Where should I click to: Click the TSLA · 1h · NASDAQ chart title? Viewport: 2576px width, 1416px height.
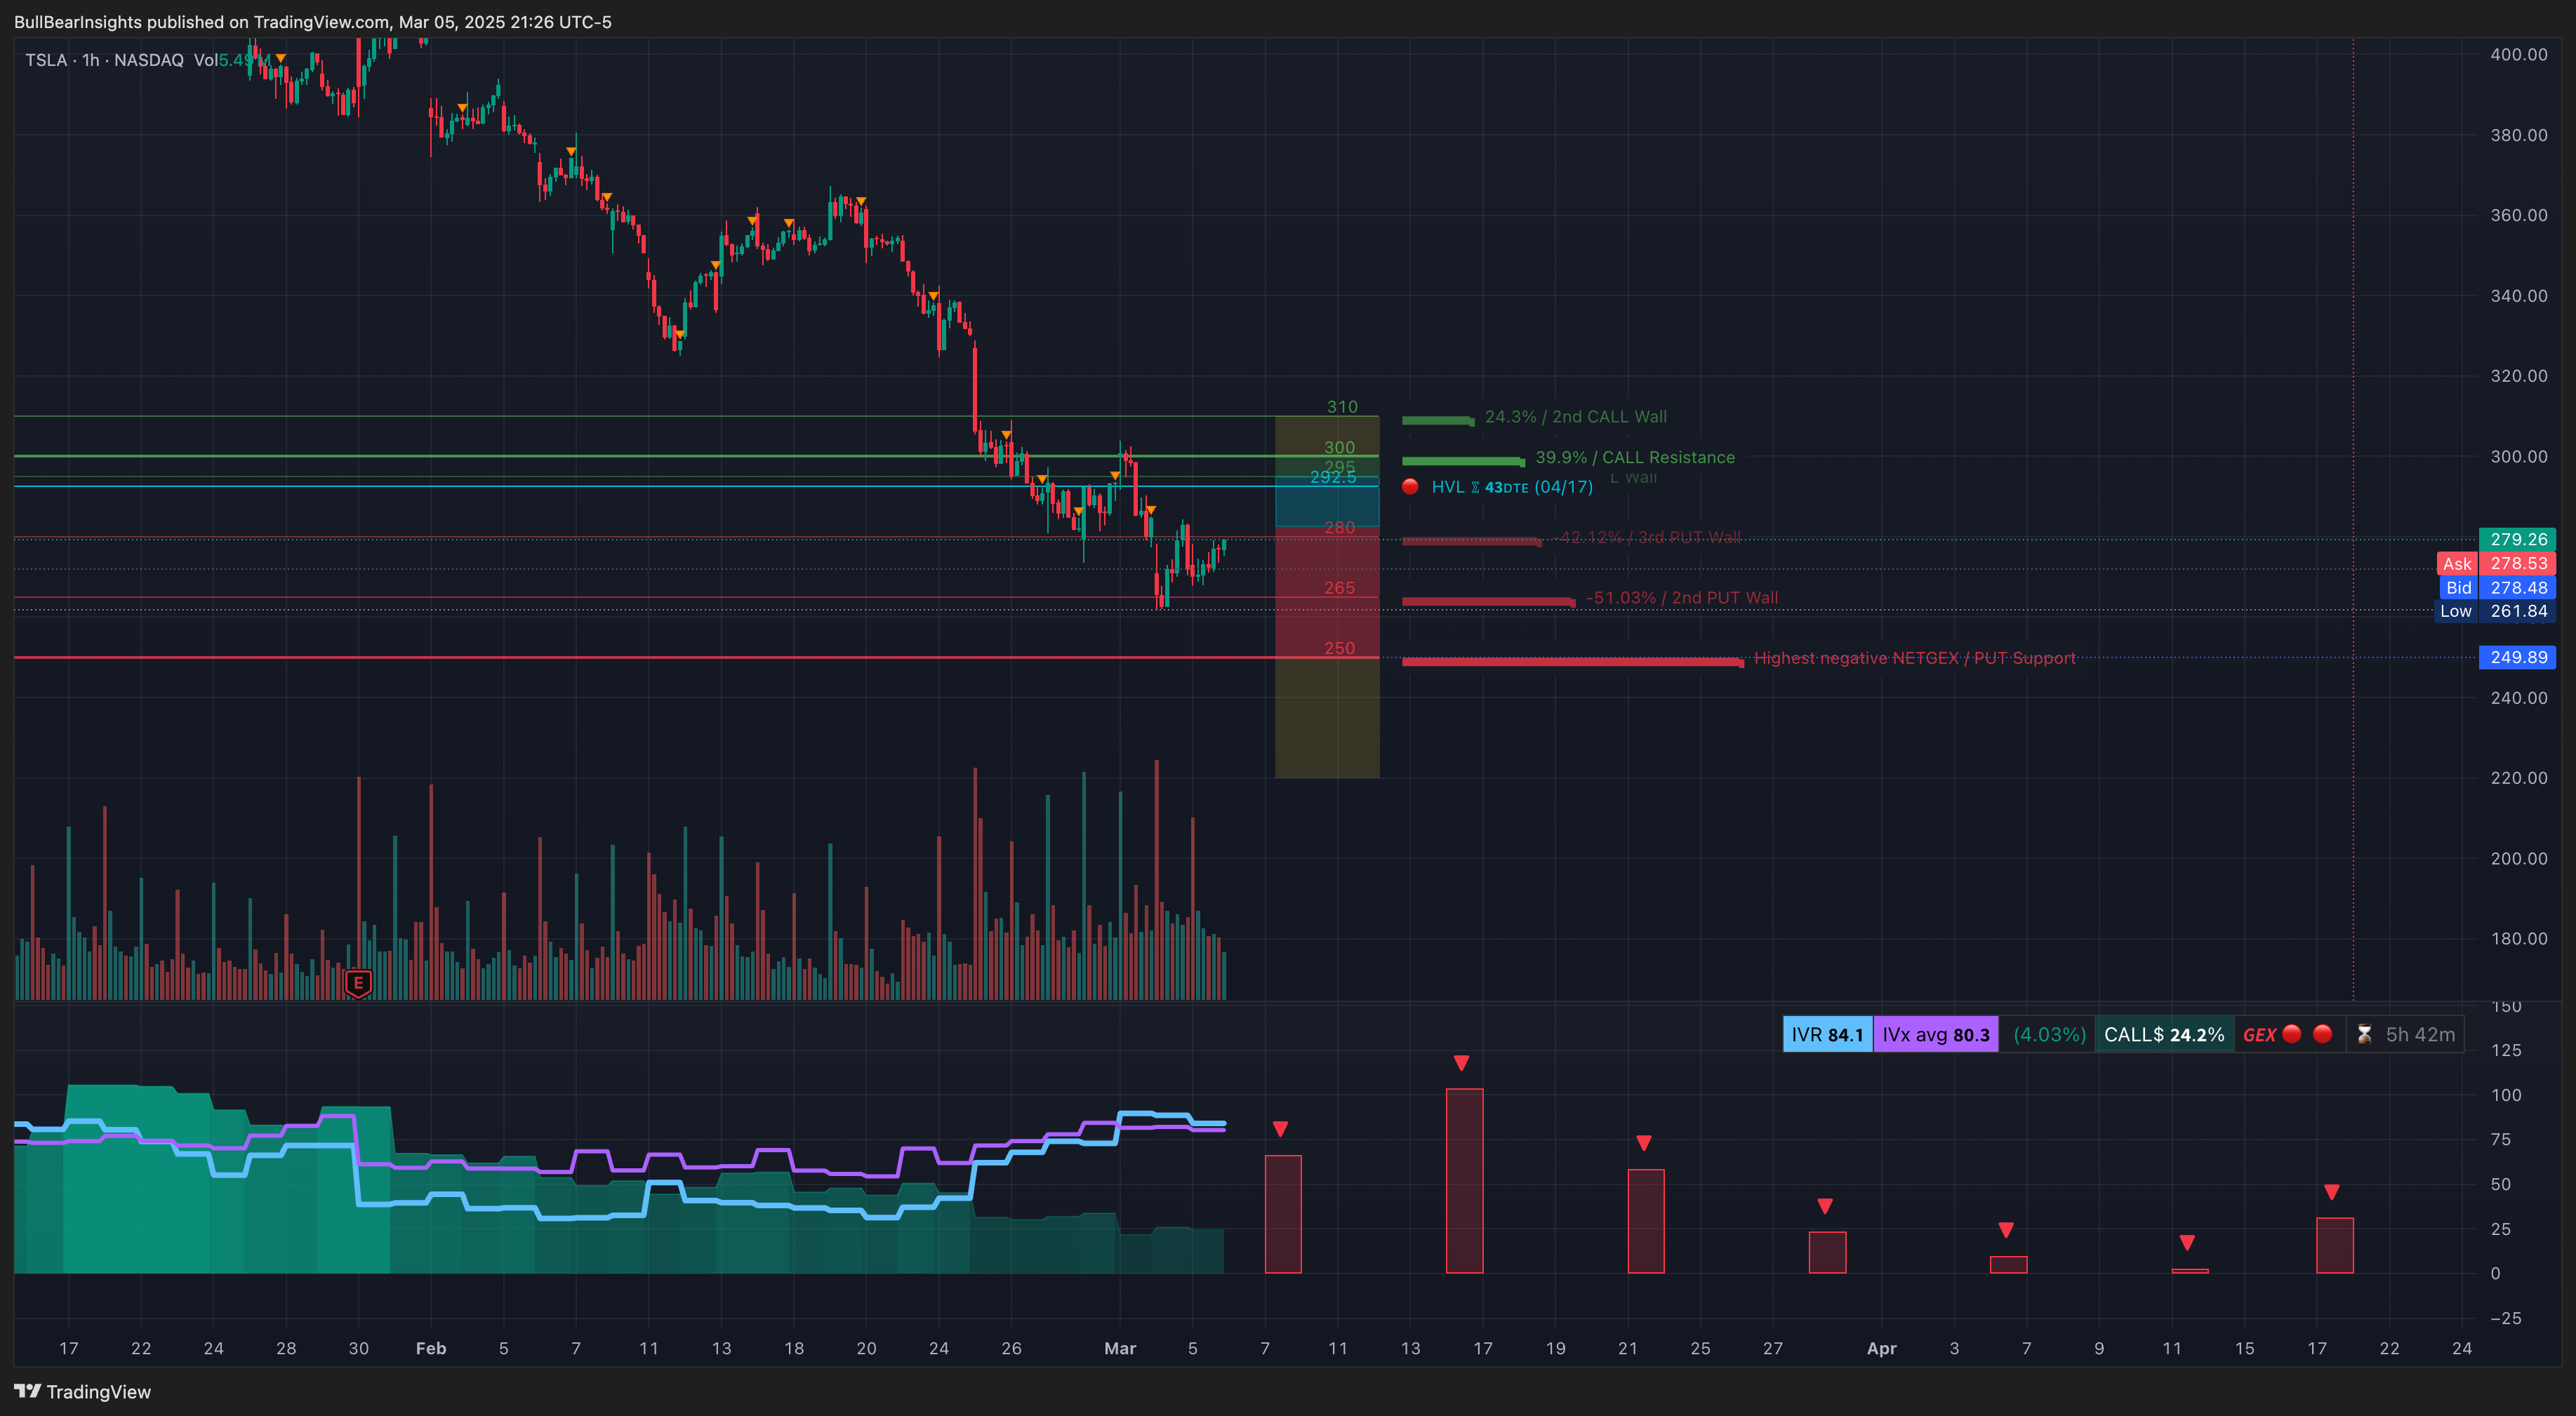click(104, 60)
